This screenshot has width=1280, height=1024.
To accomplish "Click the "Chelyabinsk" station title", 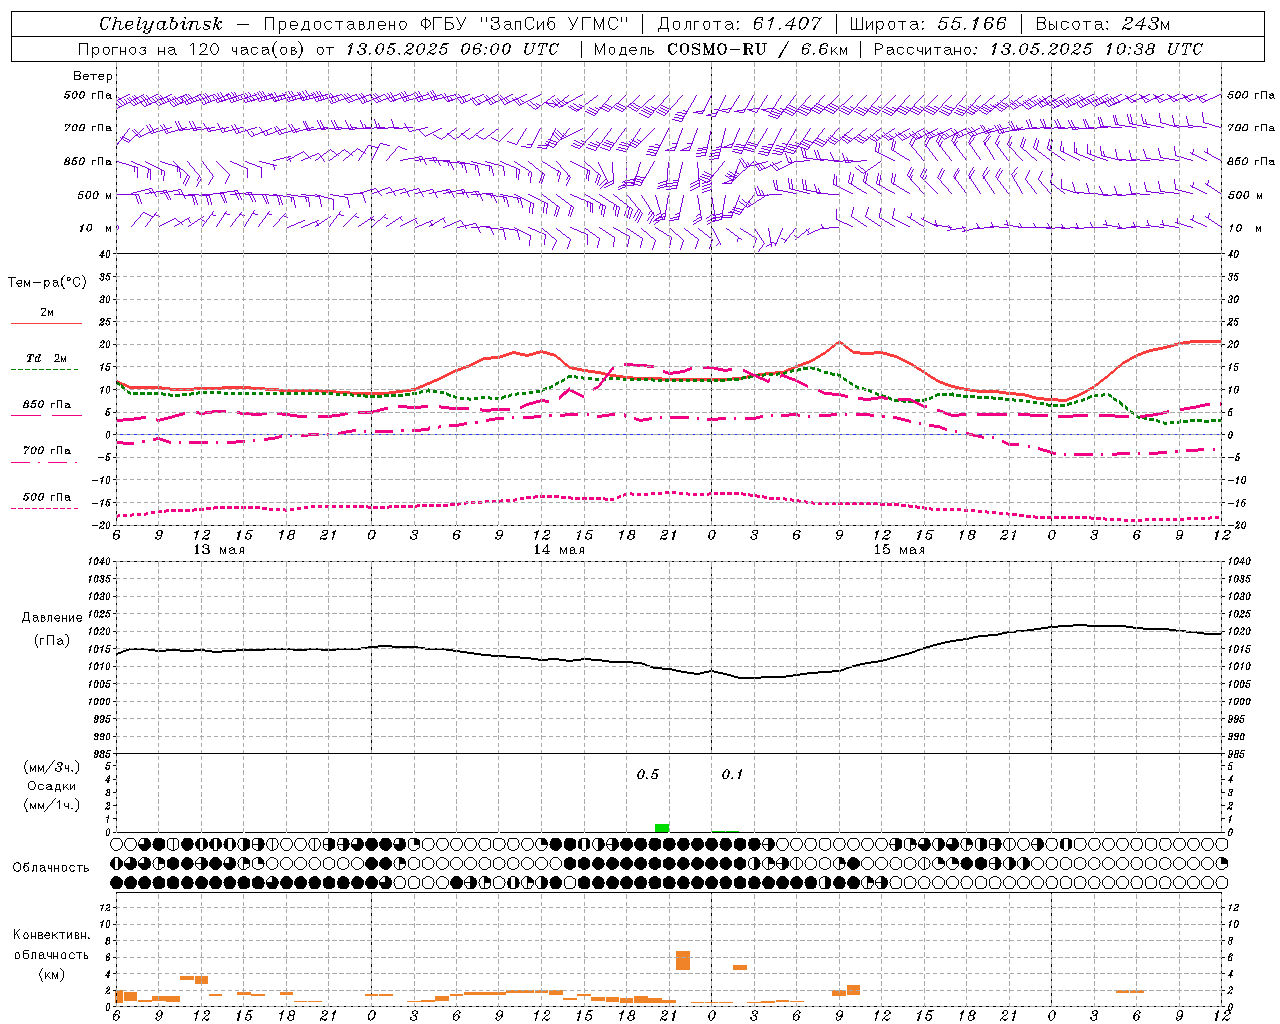I will [160, 24].
